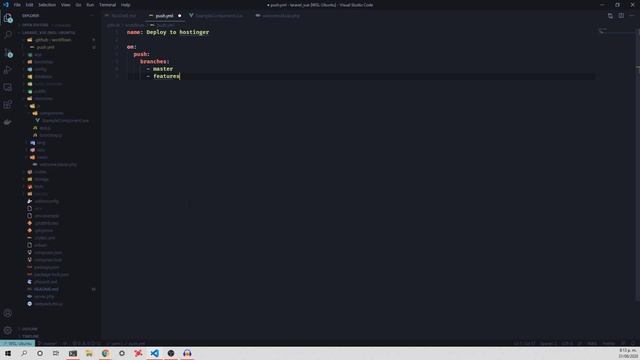
Task: Open the Edit menu
Action: 29,5
